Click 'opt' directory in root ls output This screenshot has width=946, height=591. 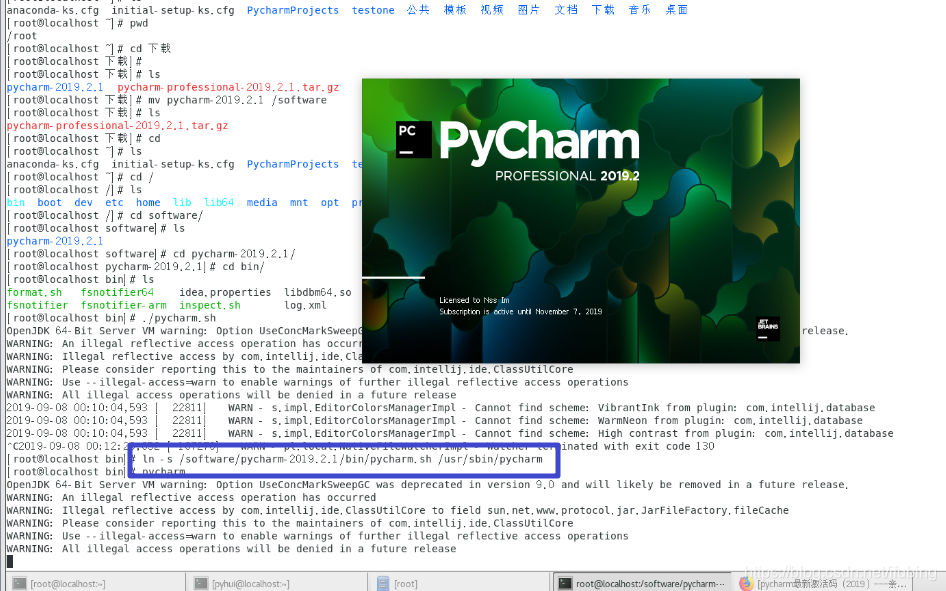tap(329, 203)
